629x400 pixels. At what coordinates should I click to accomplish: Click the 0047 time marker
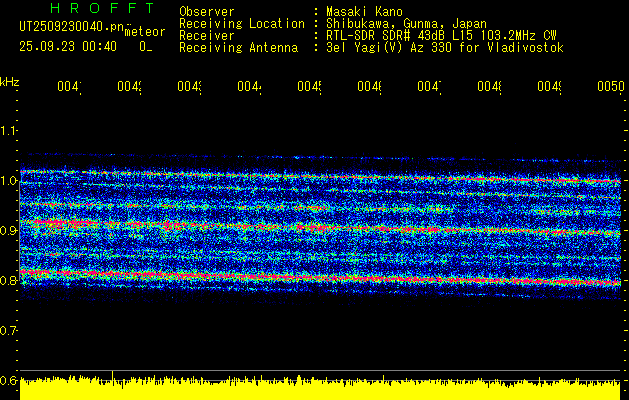point(430,86)
